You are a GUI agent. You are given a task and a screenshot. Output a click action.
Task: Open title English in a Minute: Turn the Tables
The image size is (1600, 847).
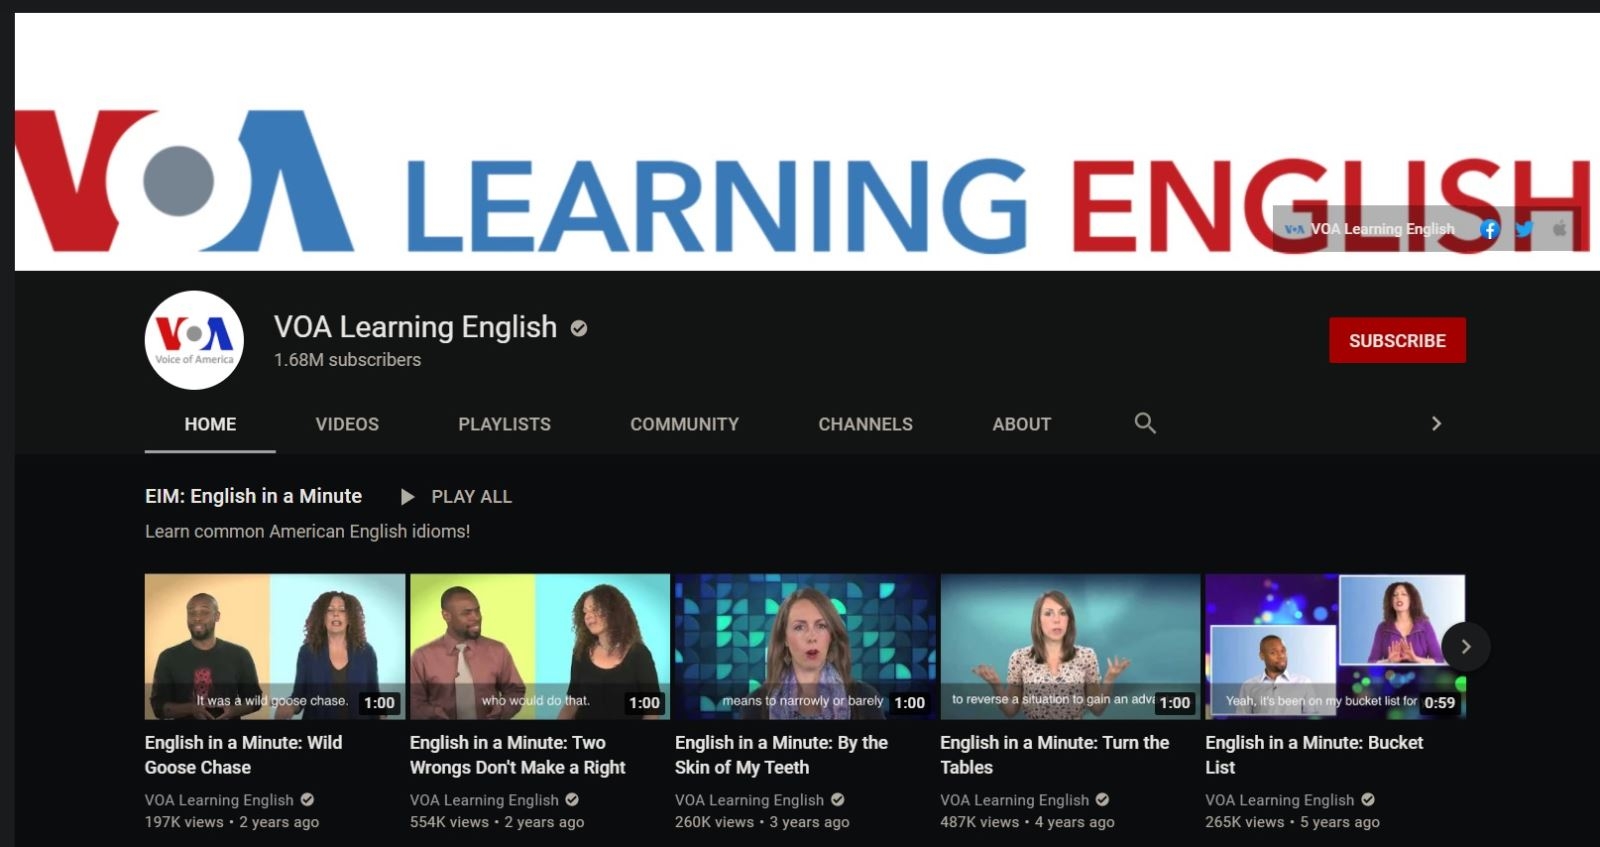coord(1054,755)
